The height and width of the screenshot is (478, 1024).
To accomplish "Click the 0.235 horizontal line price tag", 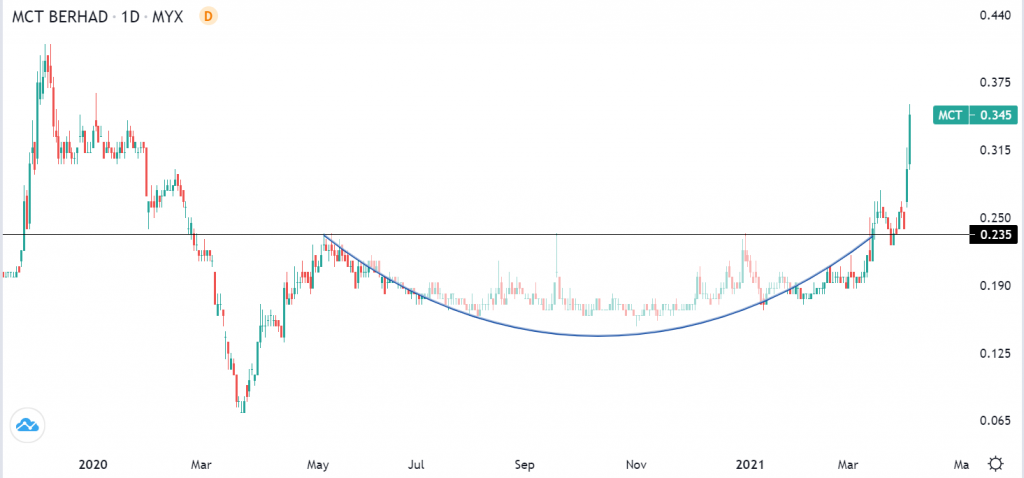I will [x=993, y=235].
